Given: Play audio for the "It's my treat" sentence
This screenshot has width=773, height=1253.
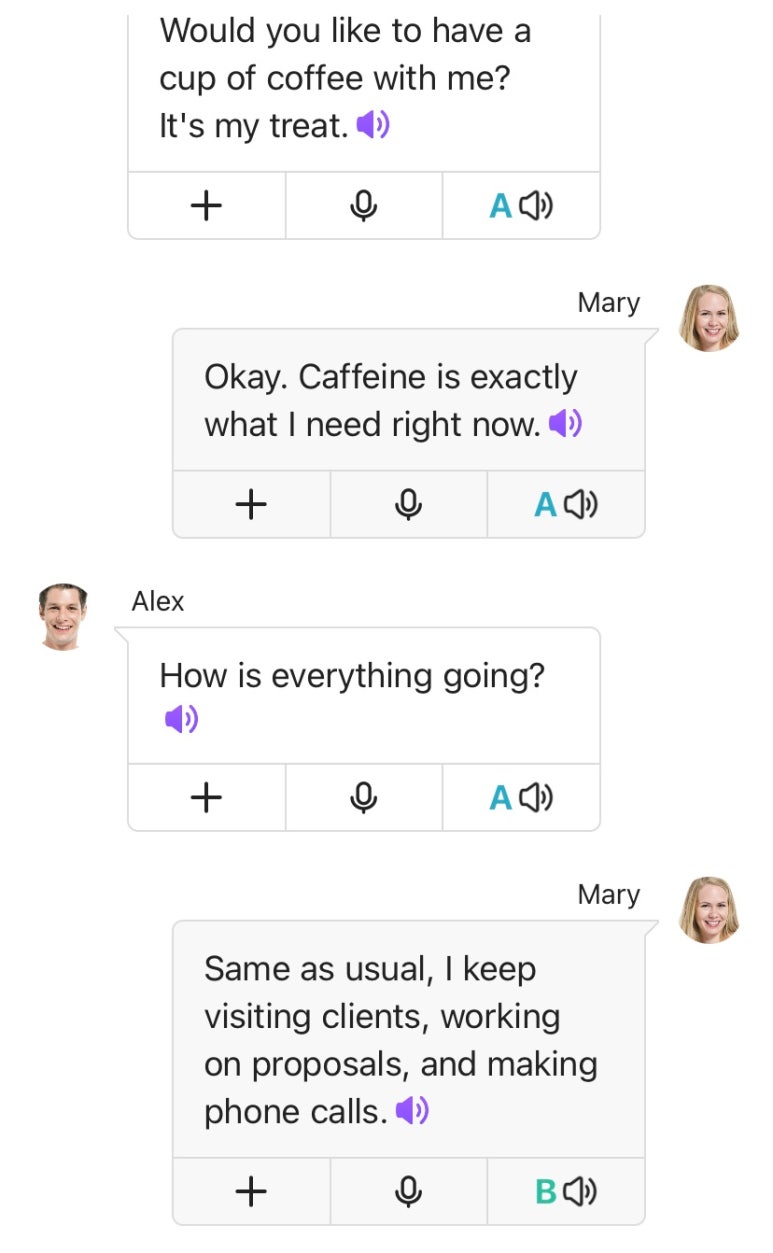Looking at the screenshot, I should (374, 126).
